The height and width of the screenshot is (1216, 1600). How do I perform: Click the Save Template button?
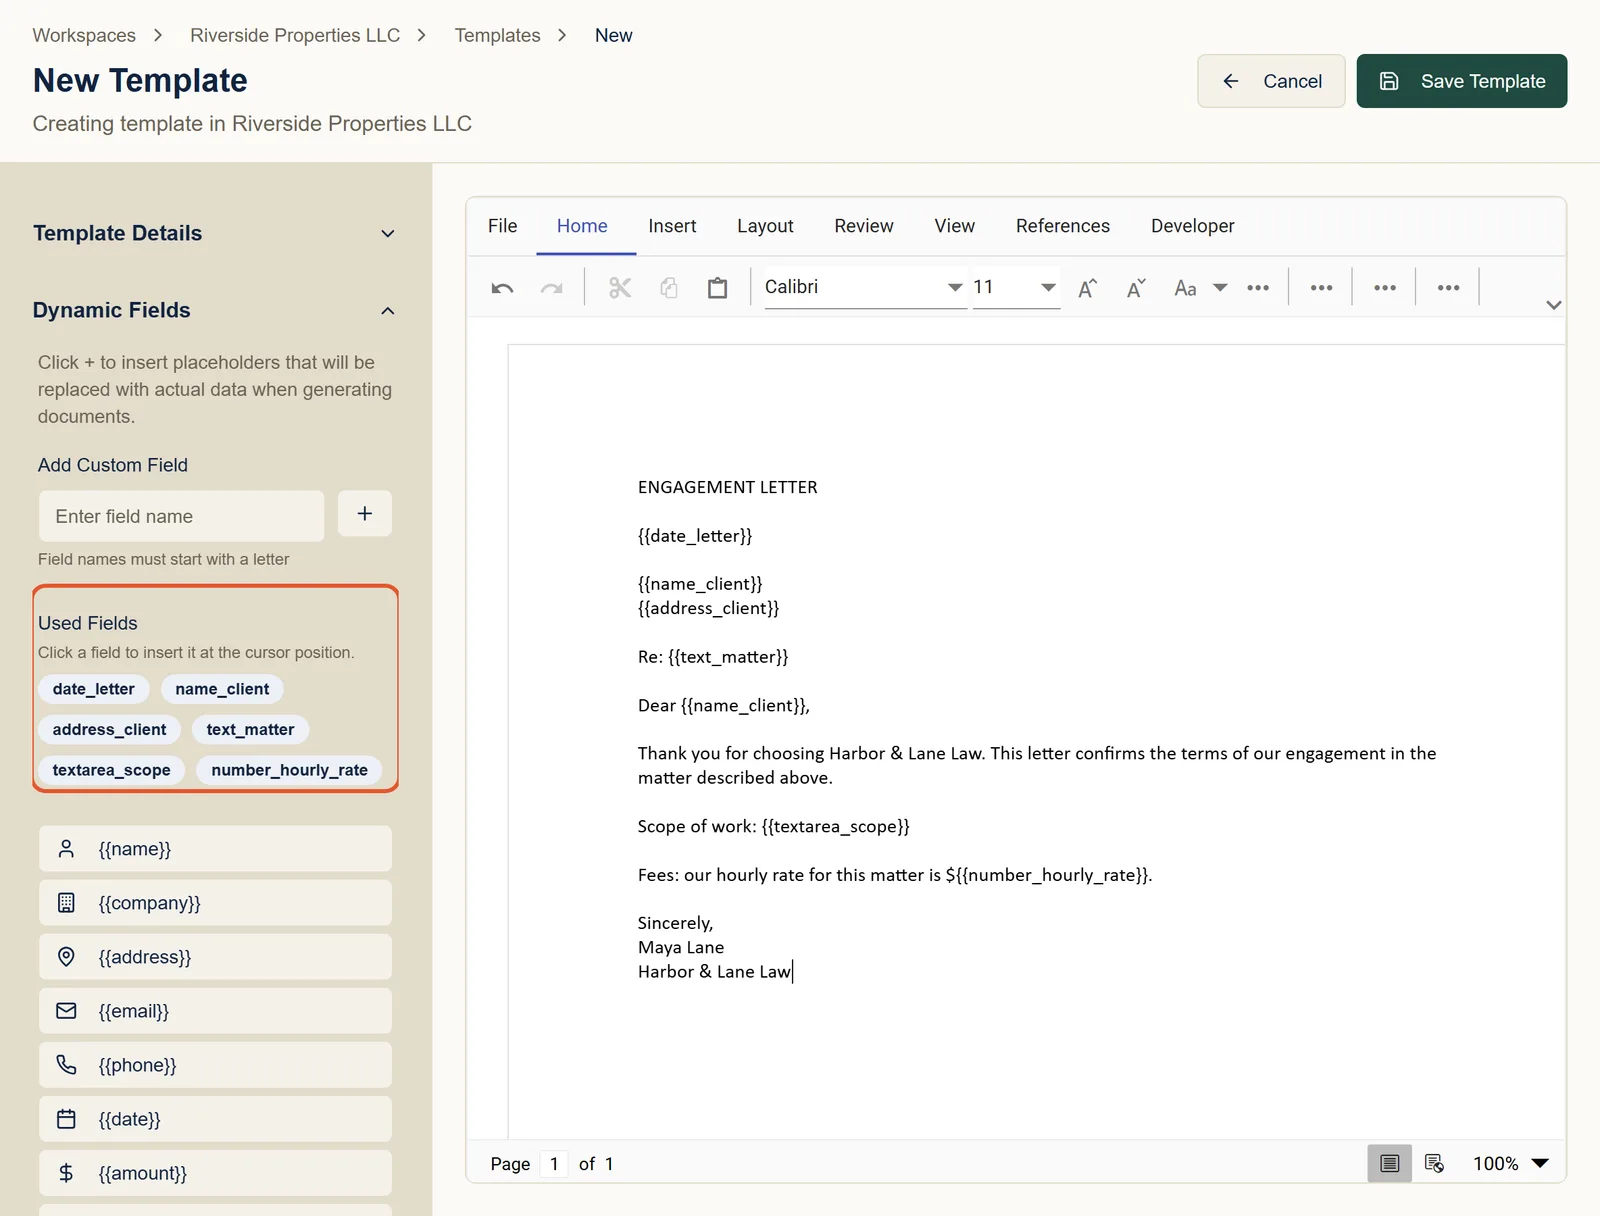1462,81
